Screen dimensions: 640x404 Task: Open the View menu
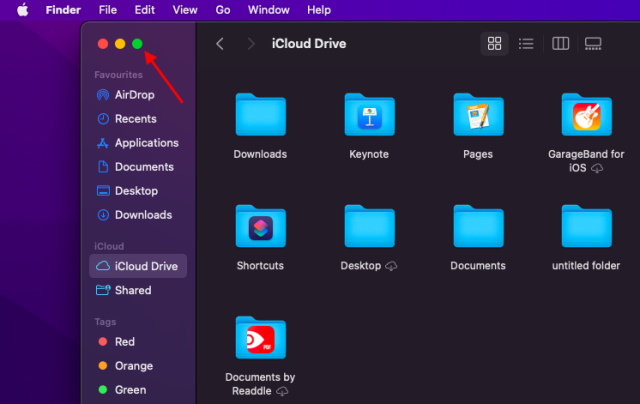[185, 9]
